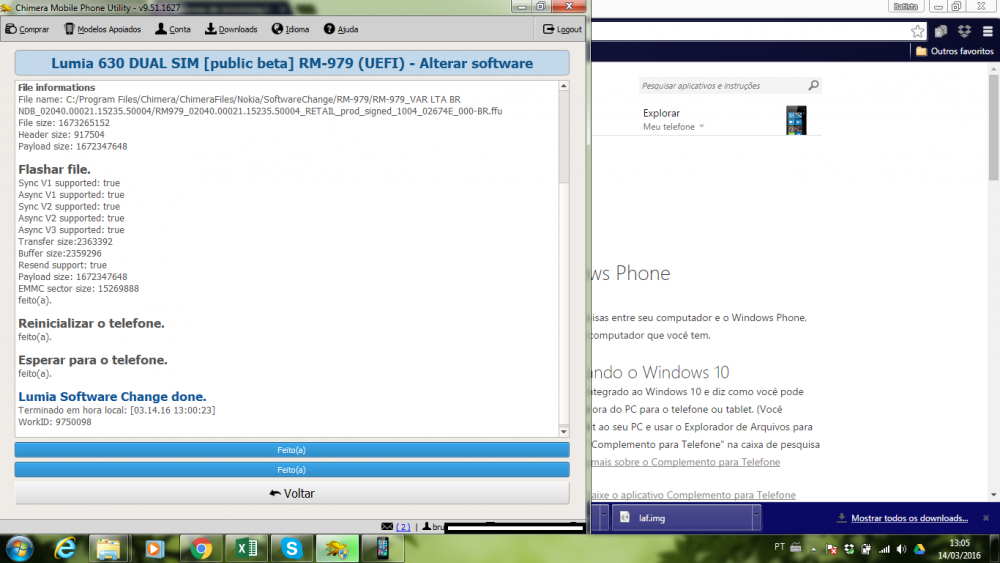The height and width of the screenshot is (563, 1000).
Task: Click the volume speaker tray icon
Action: [901, 548]
